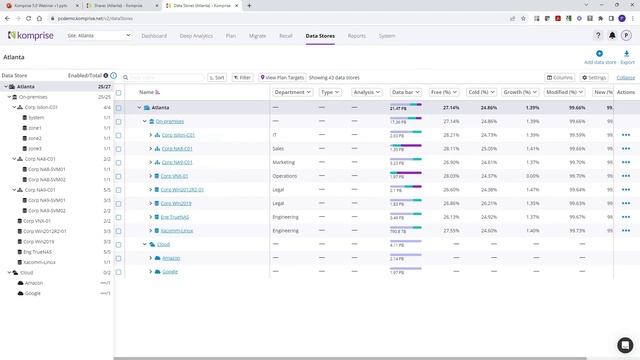Click the Komprise logo
The image size is (640, 360).
(x=31, y=36)
